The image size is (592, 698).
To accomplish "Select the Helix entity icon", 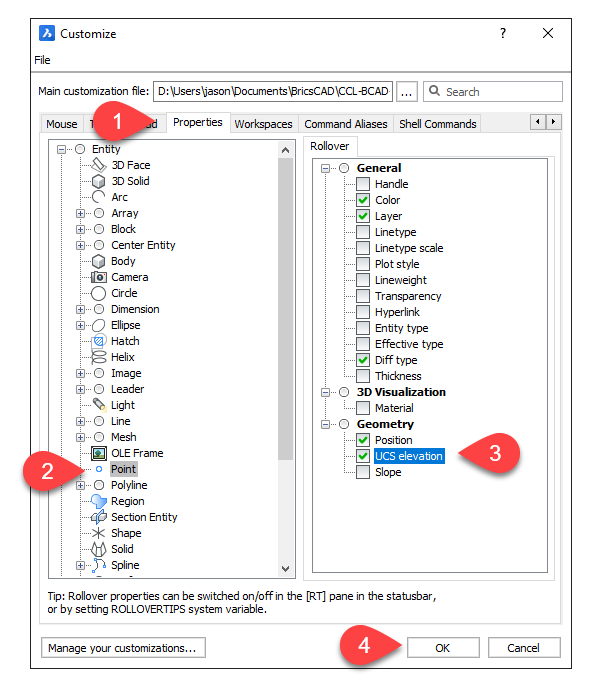I will click(x=98, y=357).
